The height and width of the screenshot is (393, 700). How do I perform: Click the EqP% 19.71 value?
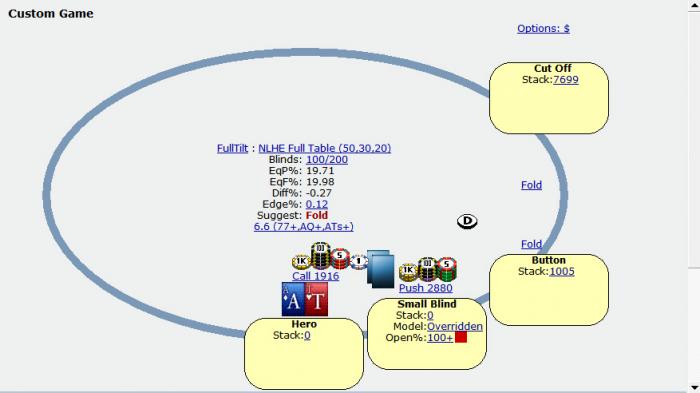pyautogui.click(x=320, y=171)
